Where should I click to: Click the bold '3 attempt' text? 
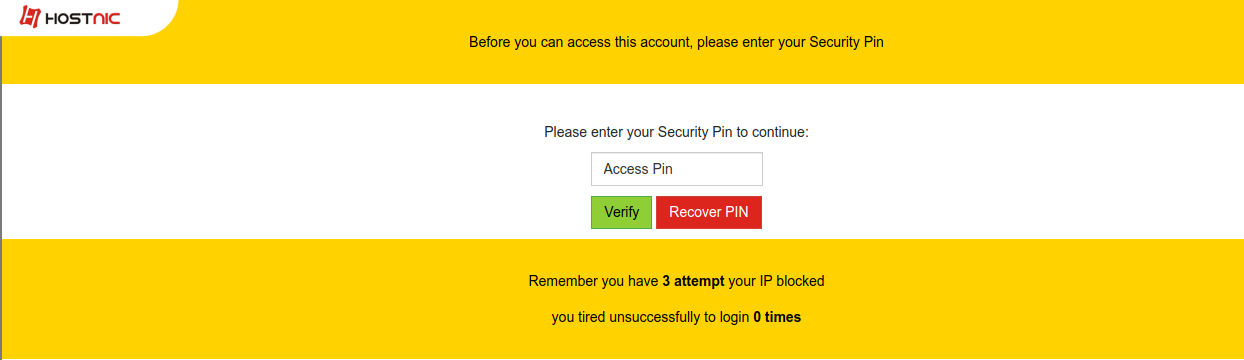(x=693, y=281)
